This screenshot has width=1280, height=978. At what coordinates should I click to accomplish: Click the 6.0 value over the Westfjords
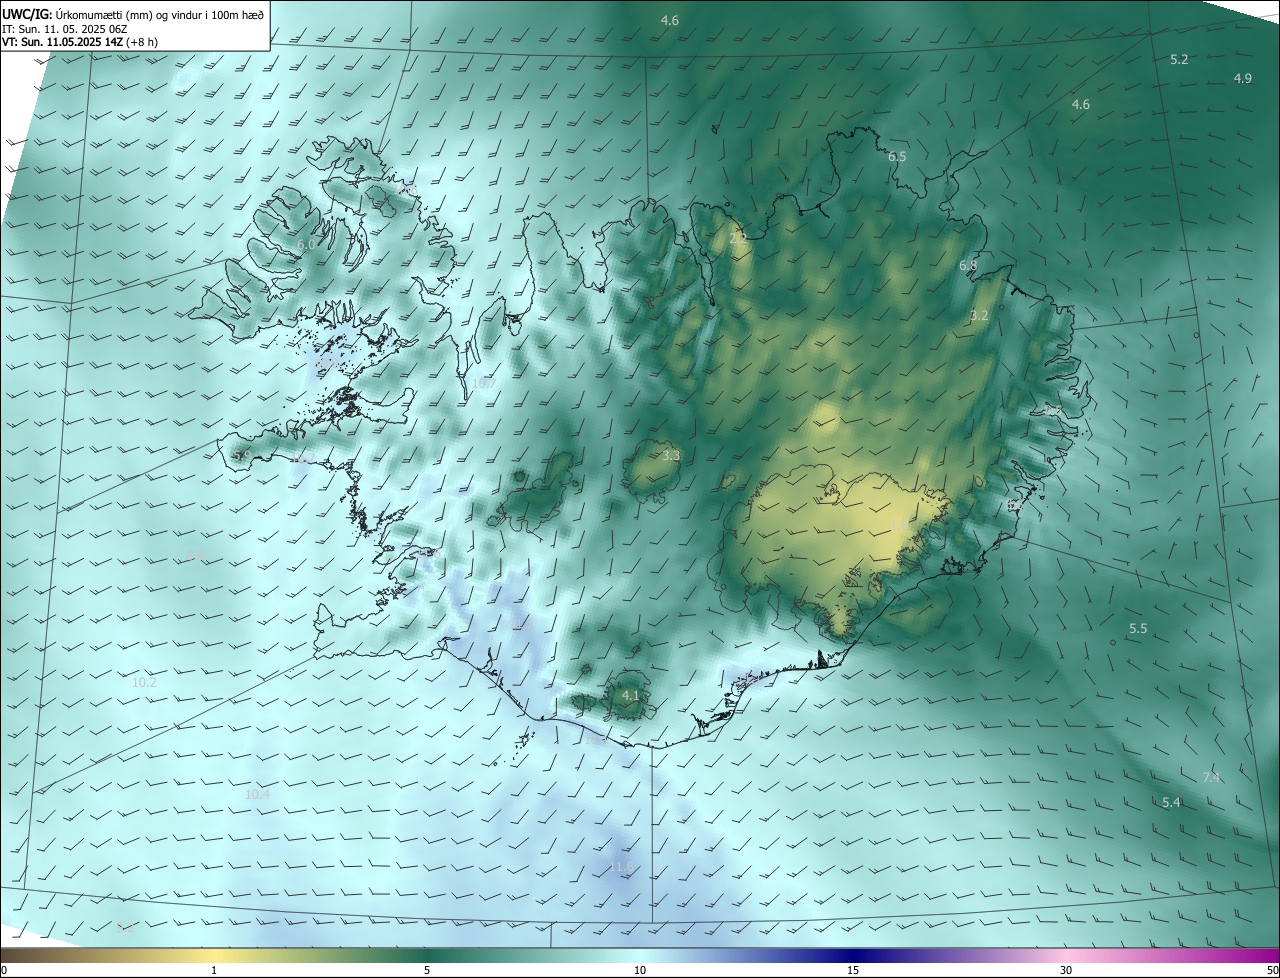(306, 244)
